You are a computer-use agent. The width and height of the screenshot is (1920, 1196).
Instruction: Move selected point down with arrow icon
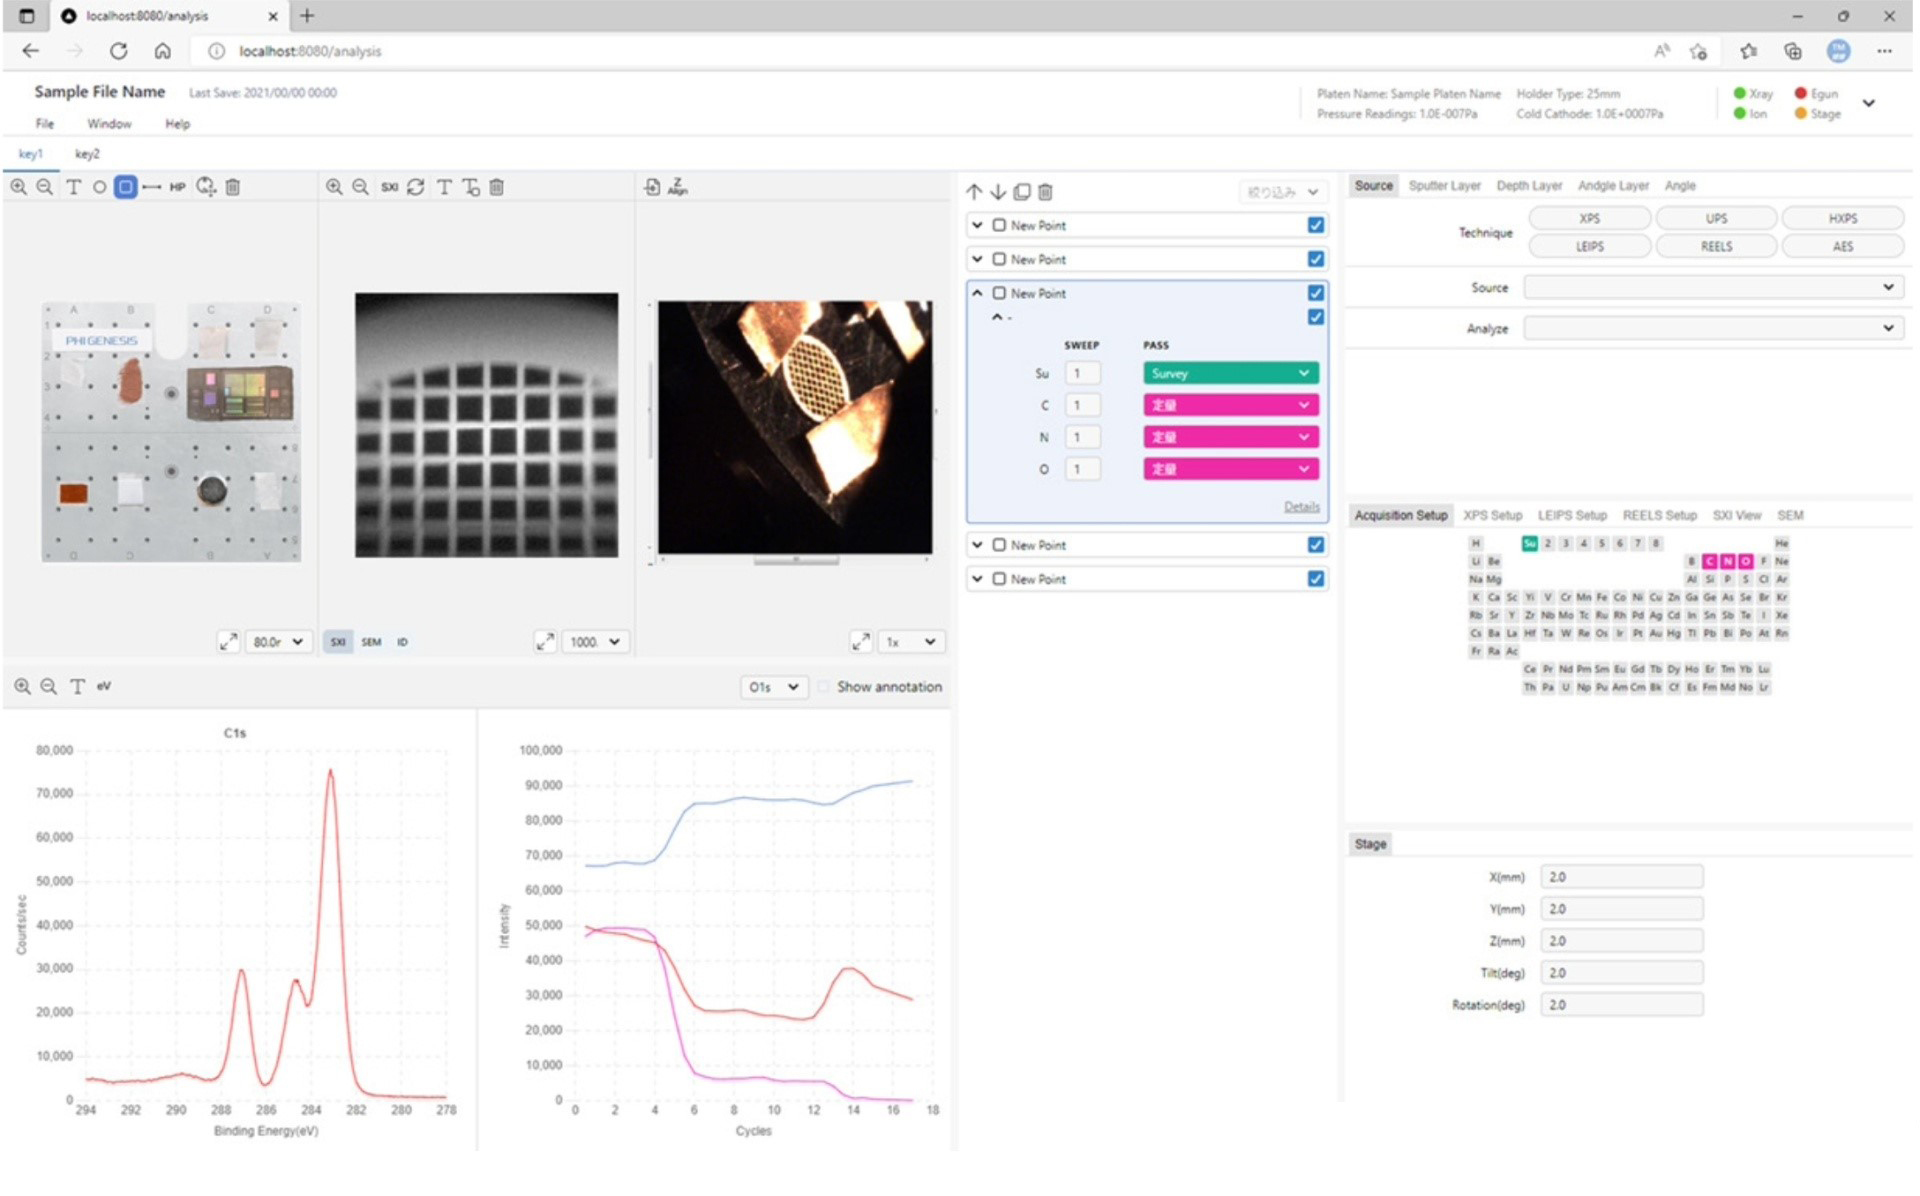(x=998, y=192)
